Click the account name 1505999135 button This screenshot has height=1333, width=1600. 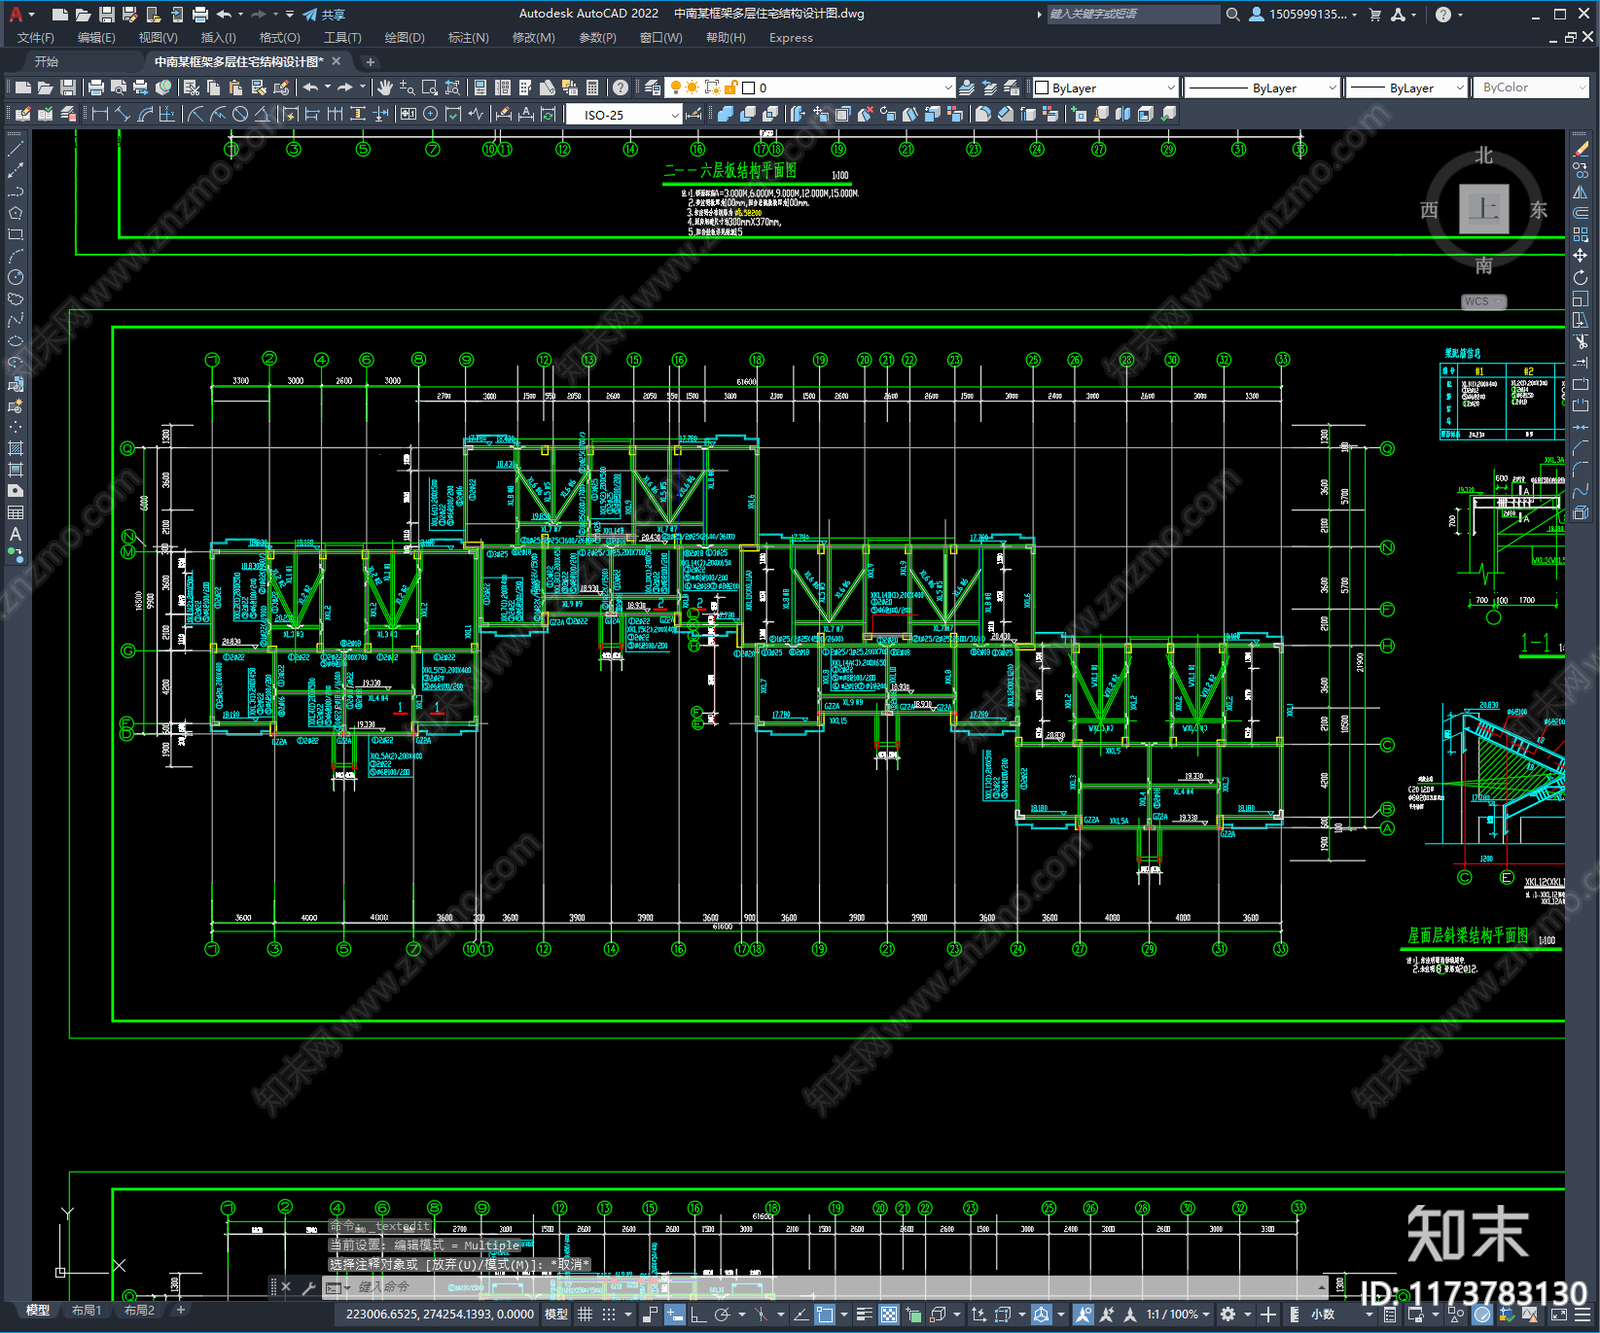(x=1304, y=14)
